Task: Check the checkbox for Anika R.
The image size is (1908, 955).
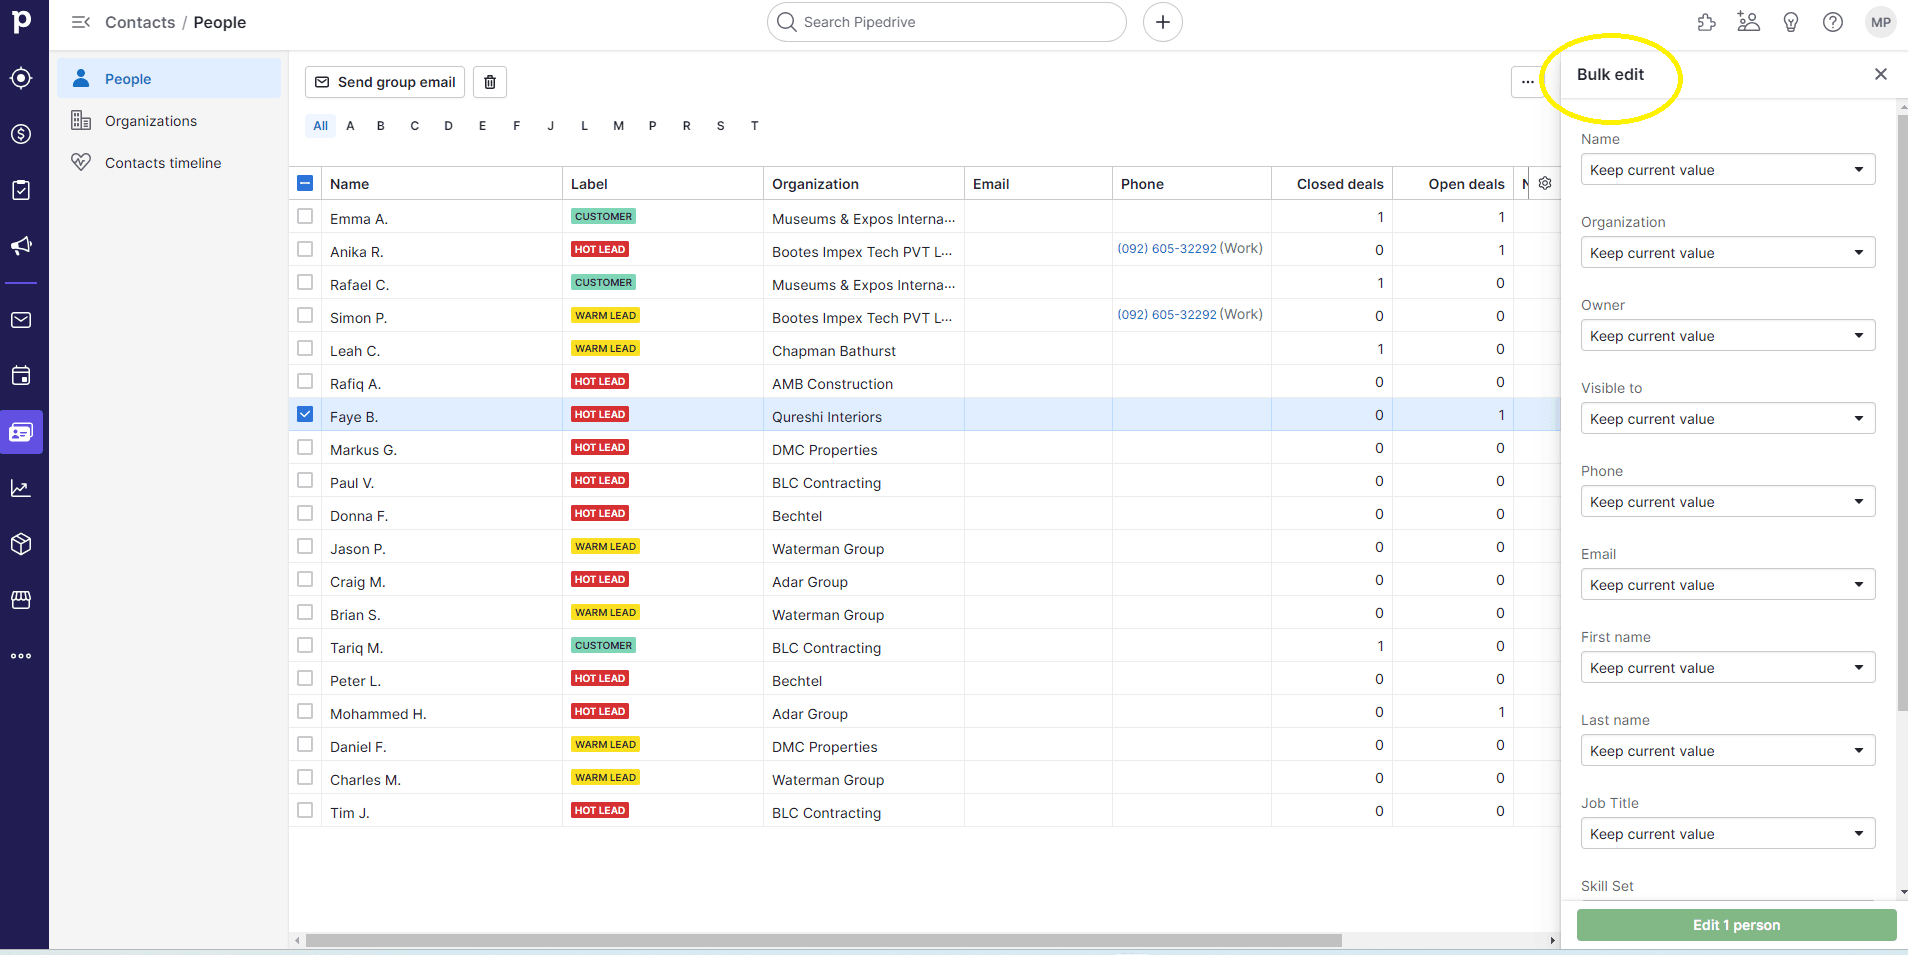Action: click(305, 249)
